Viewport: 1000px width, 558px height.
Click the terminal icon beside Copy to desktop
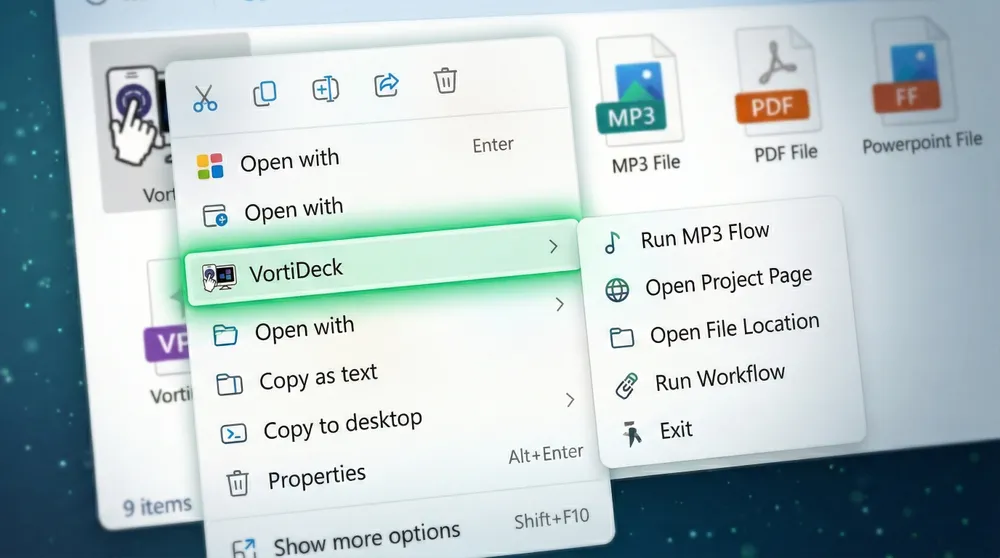[233, 434]
